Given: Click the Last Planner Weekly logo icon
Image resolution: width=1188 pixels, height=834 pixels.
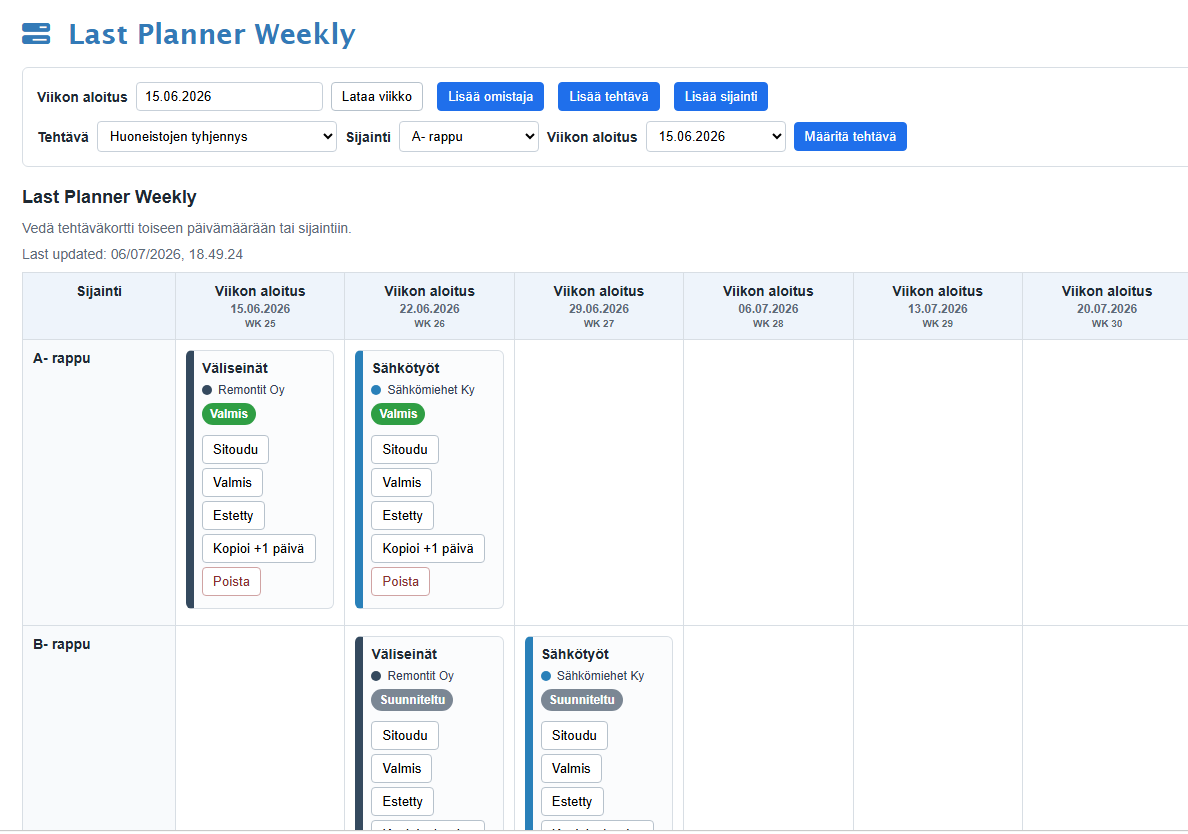Looking at the screenshot, I should point(36,34).
